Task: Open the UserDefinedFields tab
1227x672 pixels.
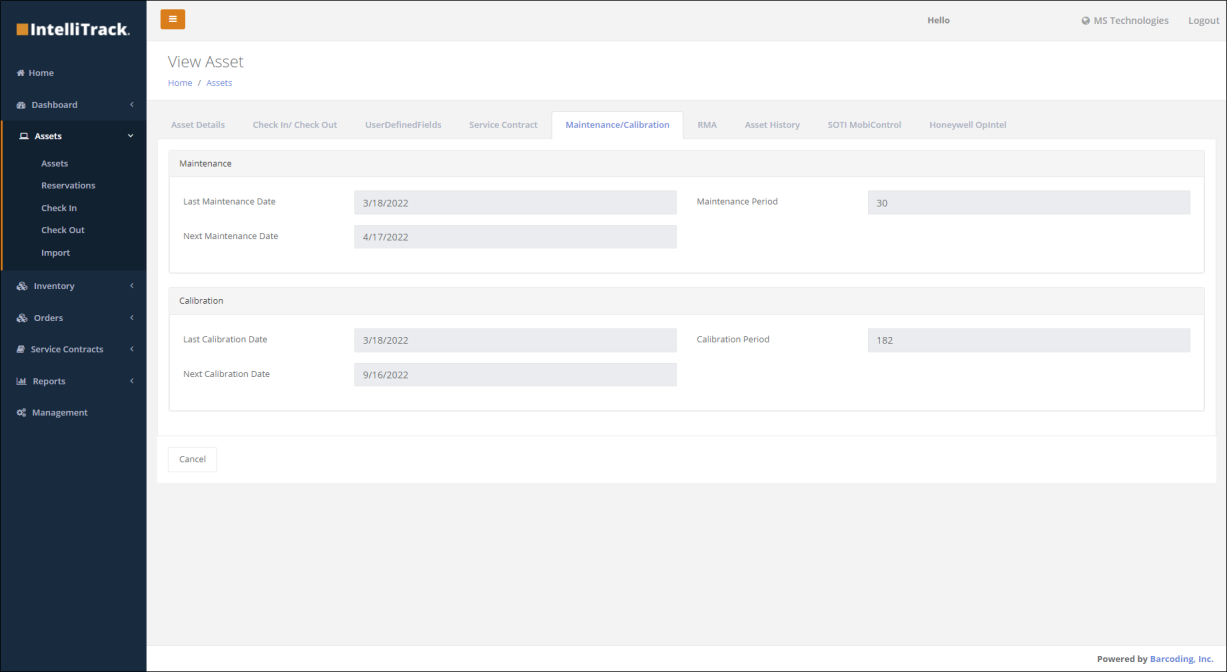Action: (403, 125)
